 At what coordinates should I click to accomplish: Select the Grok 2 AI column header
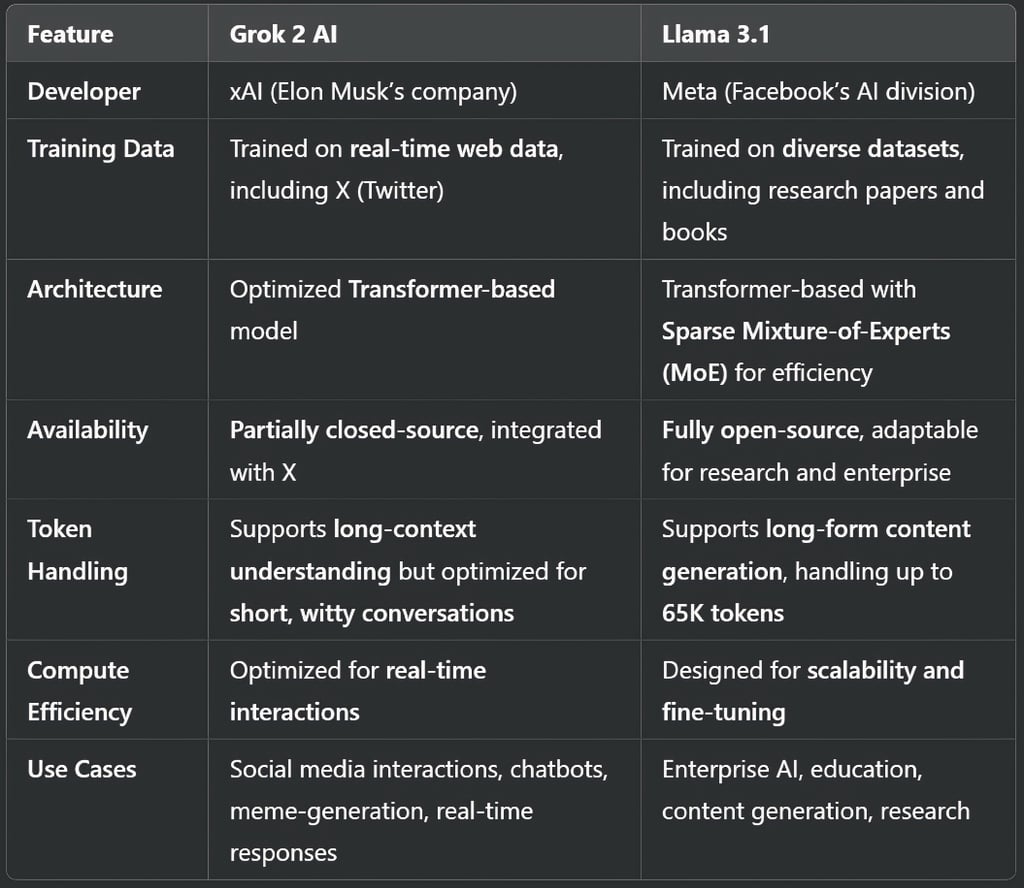(283, 34)
